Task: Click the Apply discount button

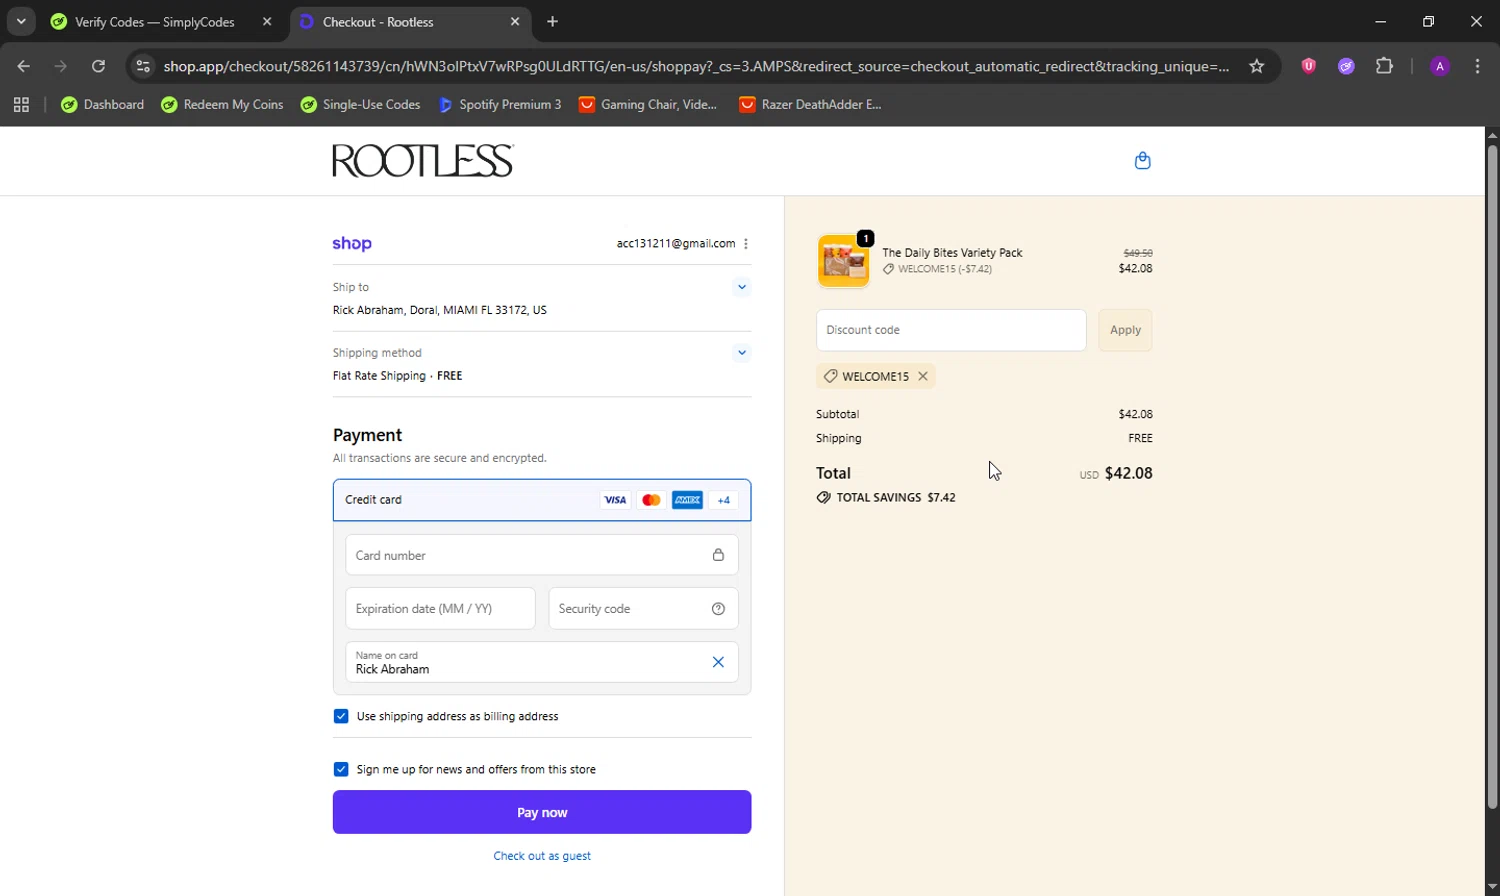Action: (x=1125, y=330)
